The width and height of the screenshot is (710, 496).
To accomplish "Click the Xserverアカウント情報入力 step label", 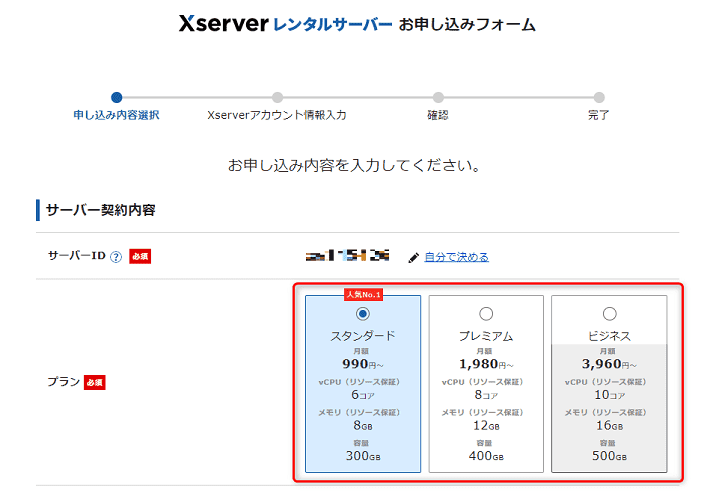I will tap(277, 115).
